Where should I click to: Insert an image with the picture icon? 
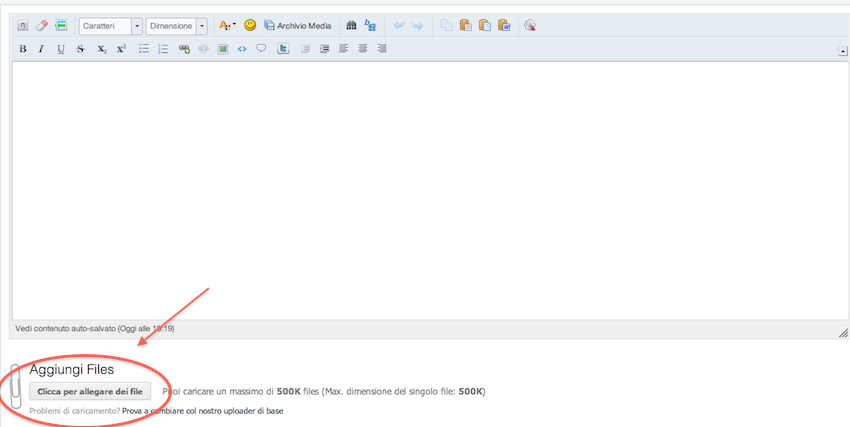pos(223,49)
